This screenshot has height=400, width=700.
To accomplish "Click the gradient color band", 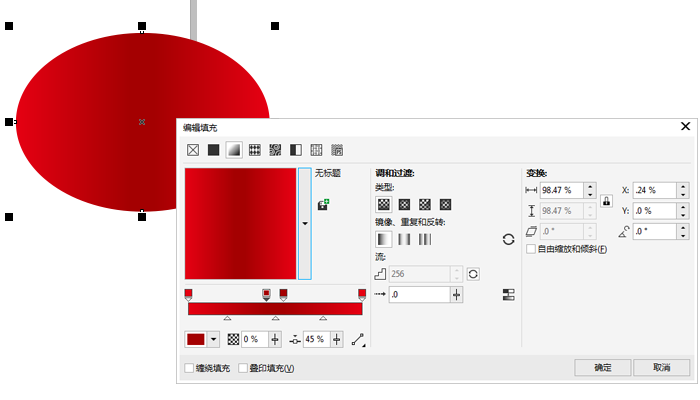I will [x=275, y=309].
